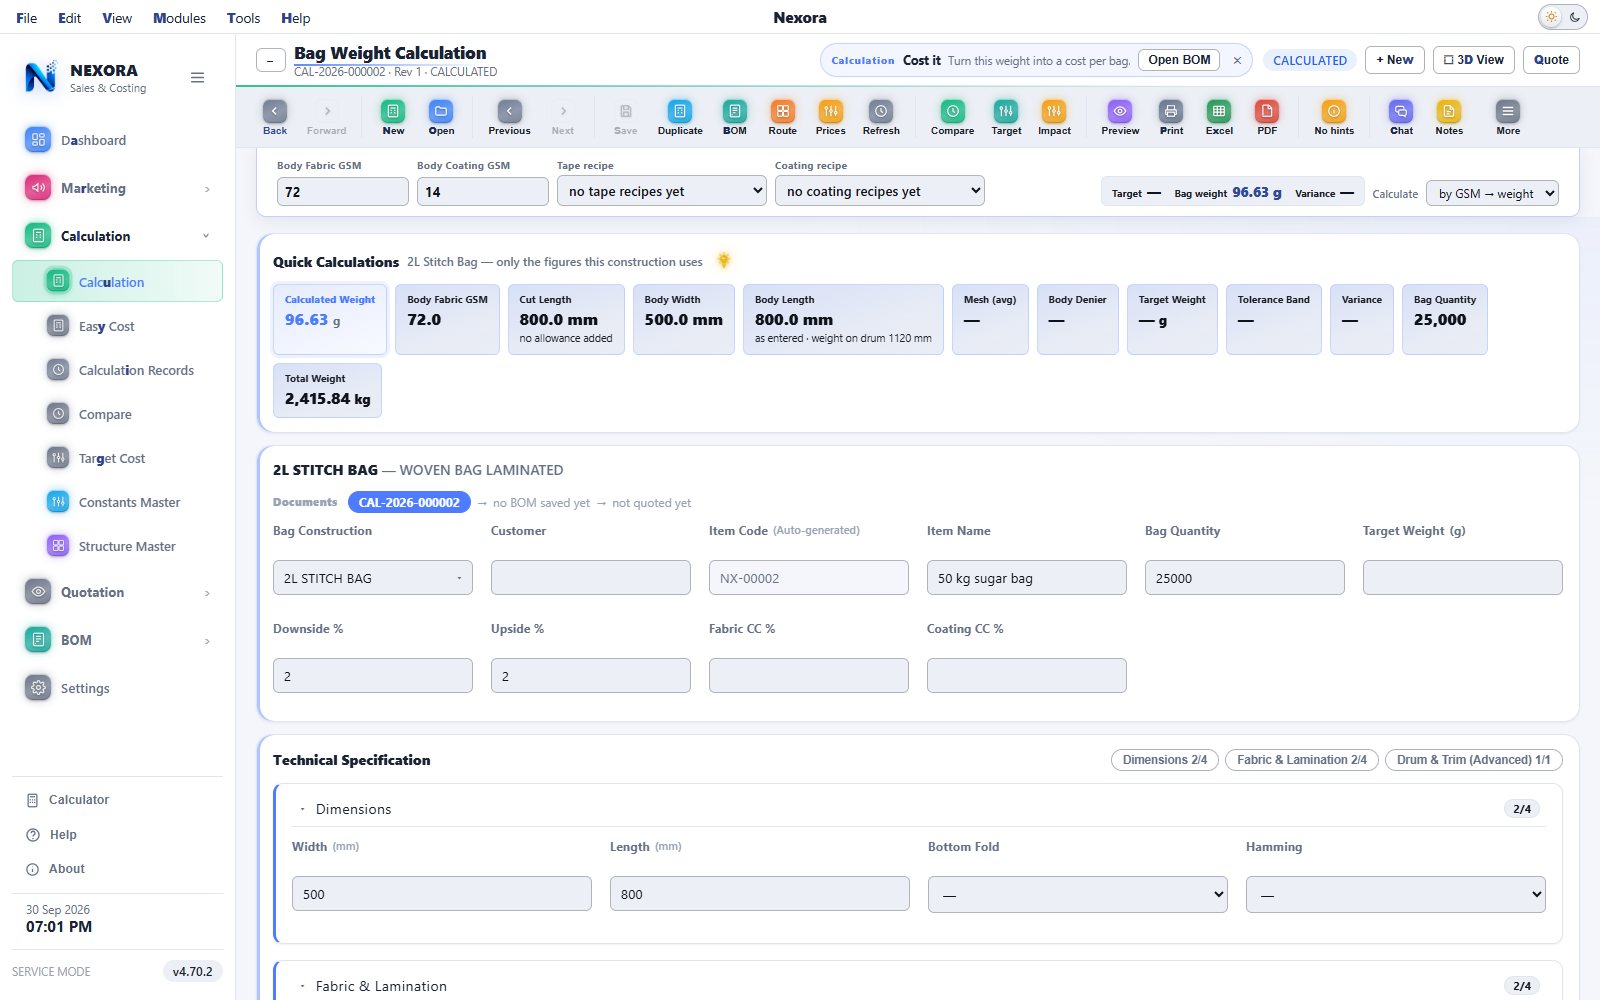
Task: Click the More toolbar icon
Action: pos(1508,117)
